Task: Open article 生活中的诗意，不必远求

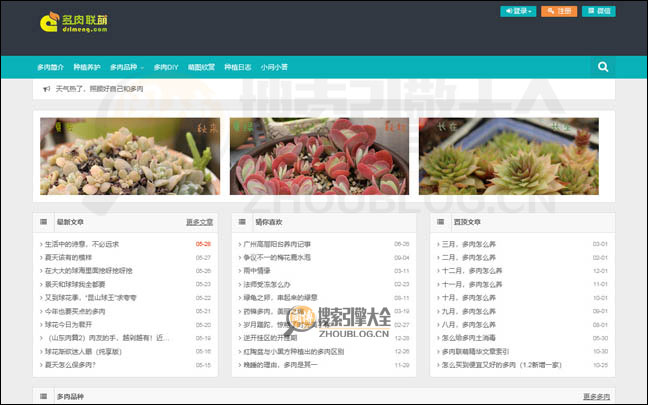Action: pyautogui.click(x=81, y=244)
